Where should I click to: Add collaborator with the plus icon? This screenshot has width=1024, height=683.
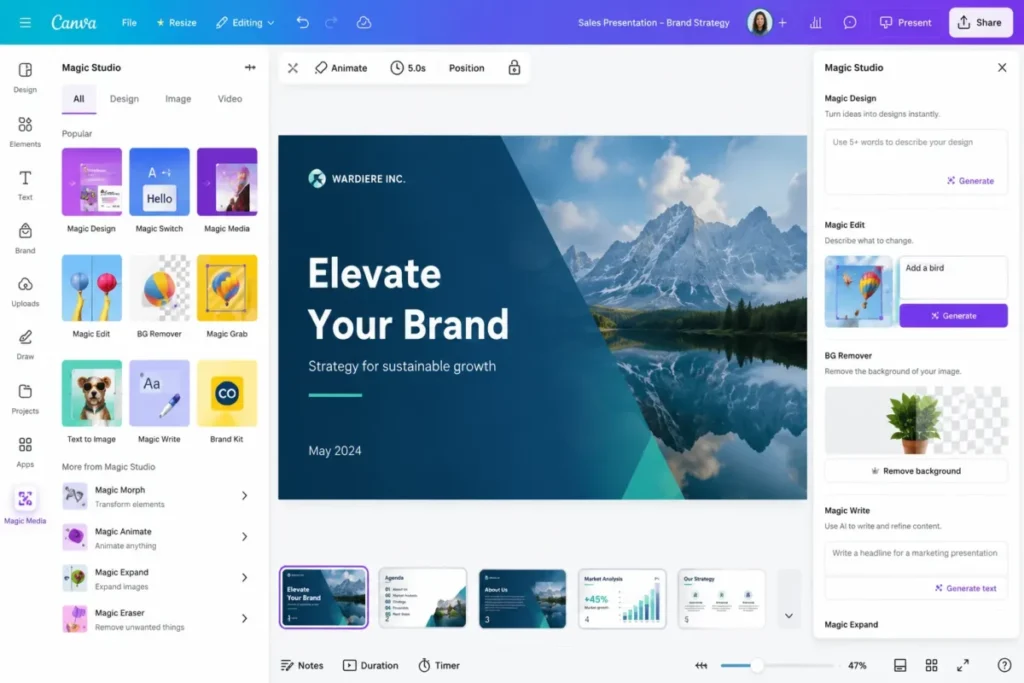tap(782, 23)
